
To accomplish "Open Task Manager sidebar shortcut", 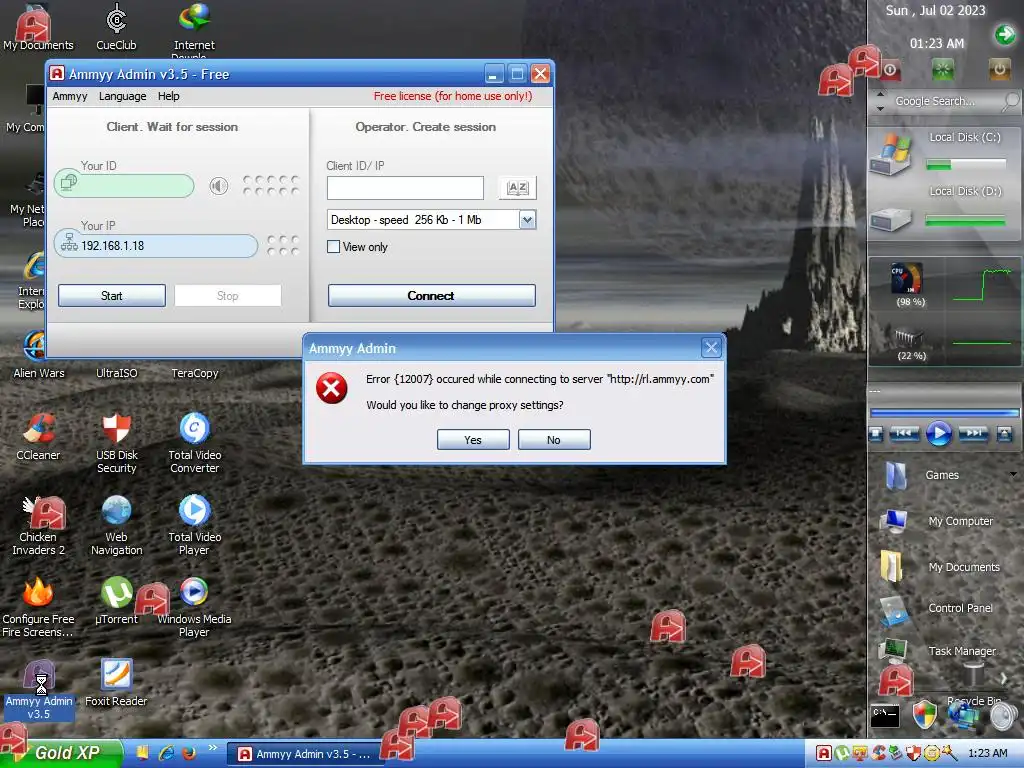I will point(938,651).
